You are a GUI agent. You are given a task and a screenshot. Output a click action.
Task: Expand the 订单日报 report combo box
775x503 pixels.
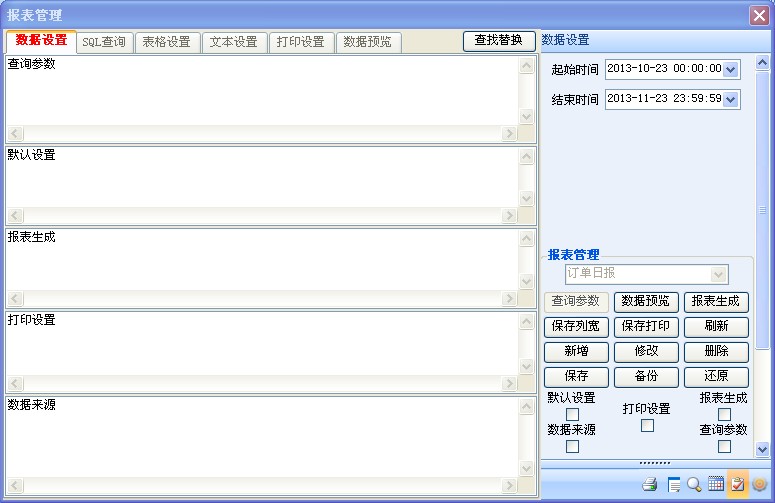718,274
